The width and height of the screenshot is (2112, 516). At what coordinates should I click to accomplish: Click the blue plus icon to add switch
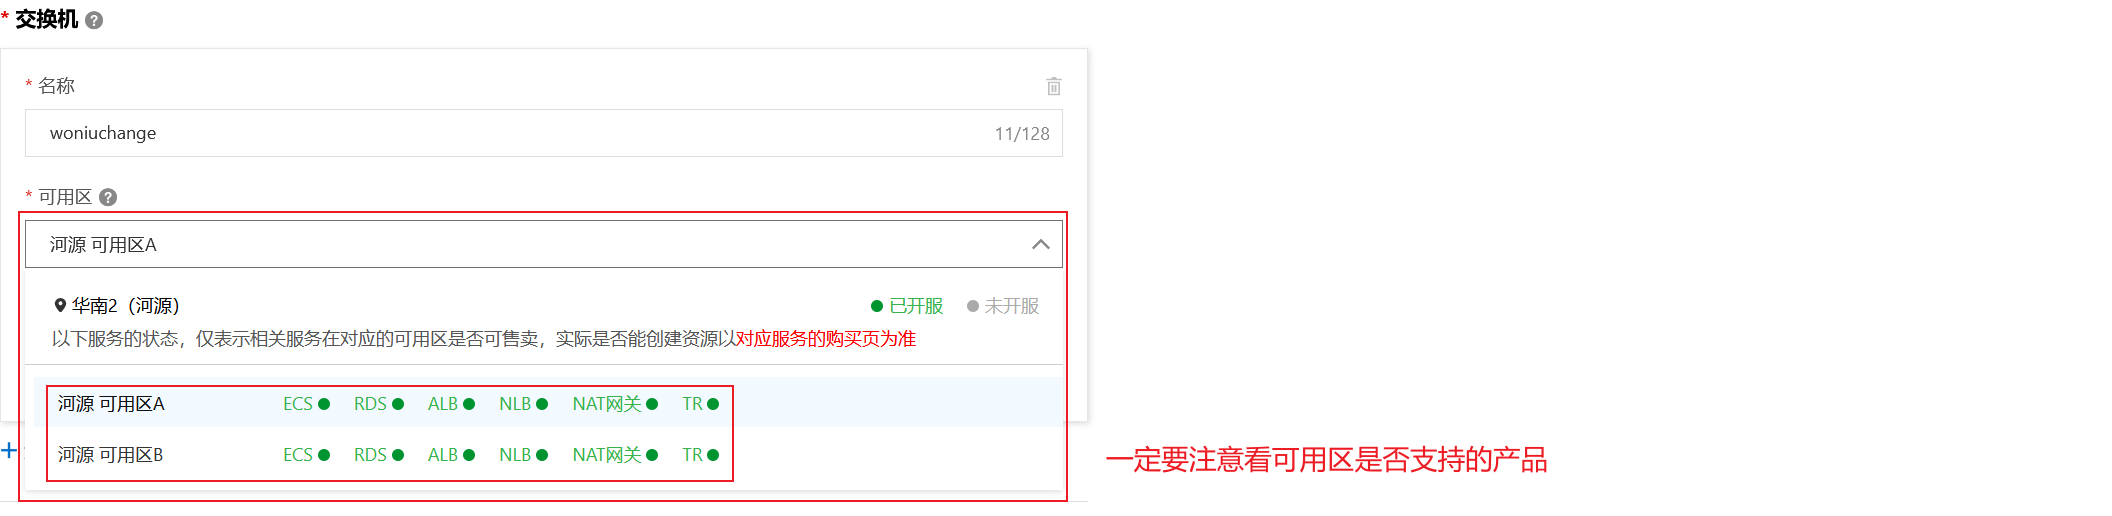9,450
